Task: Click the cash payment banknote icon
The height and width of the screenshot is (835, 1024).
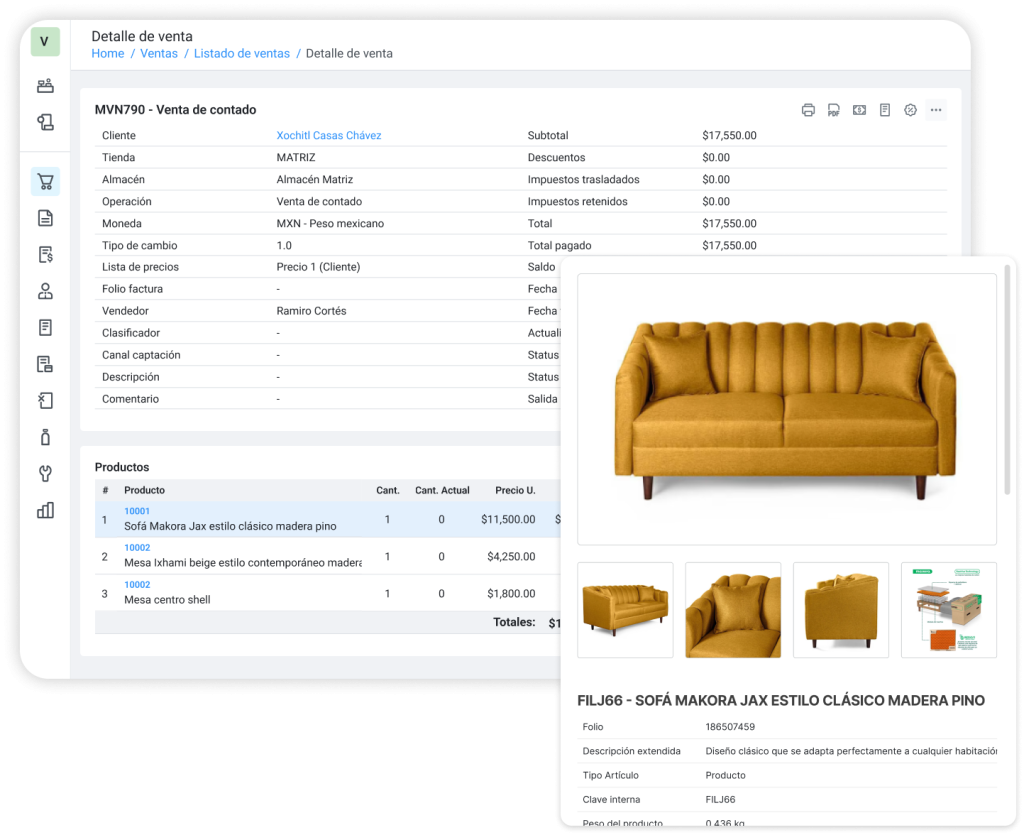Action: 859,110
